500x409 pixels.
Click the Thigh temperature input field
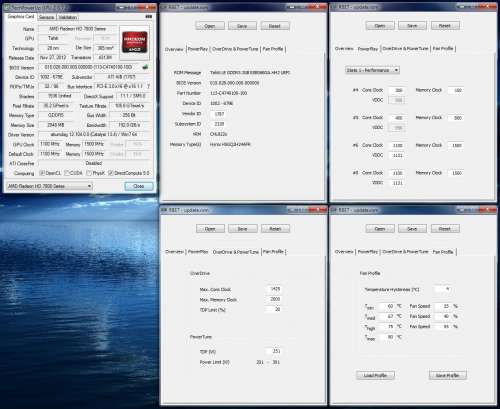point(388,327)
